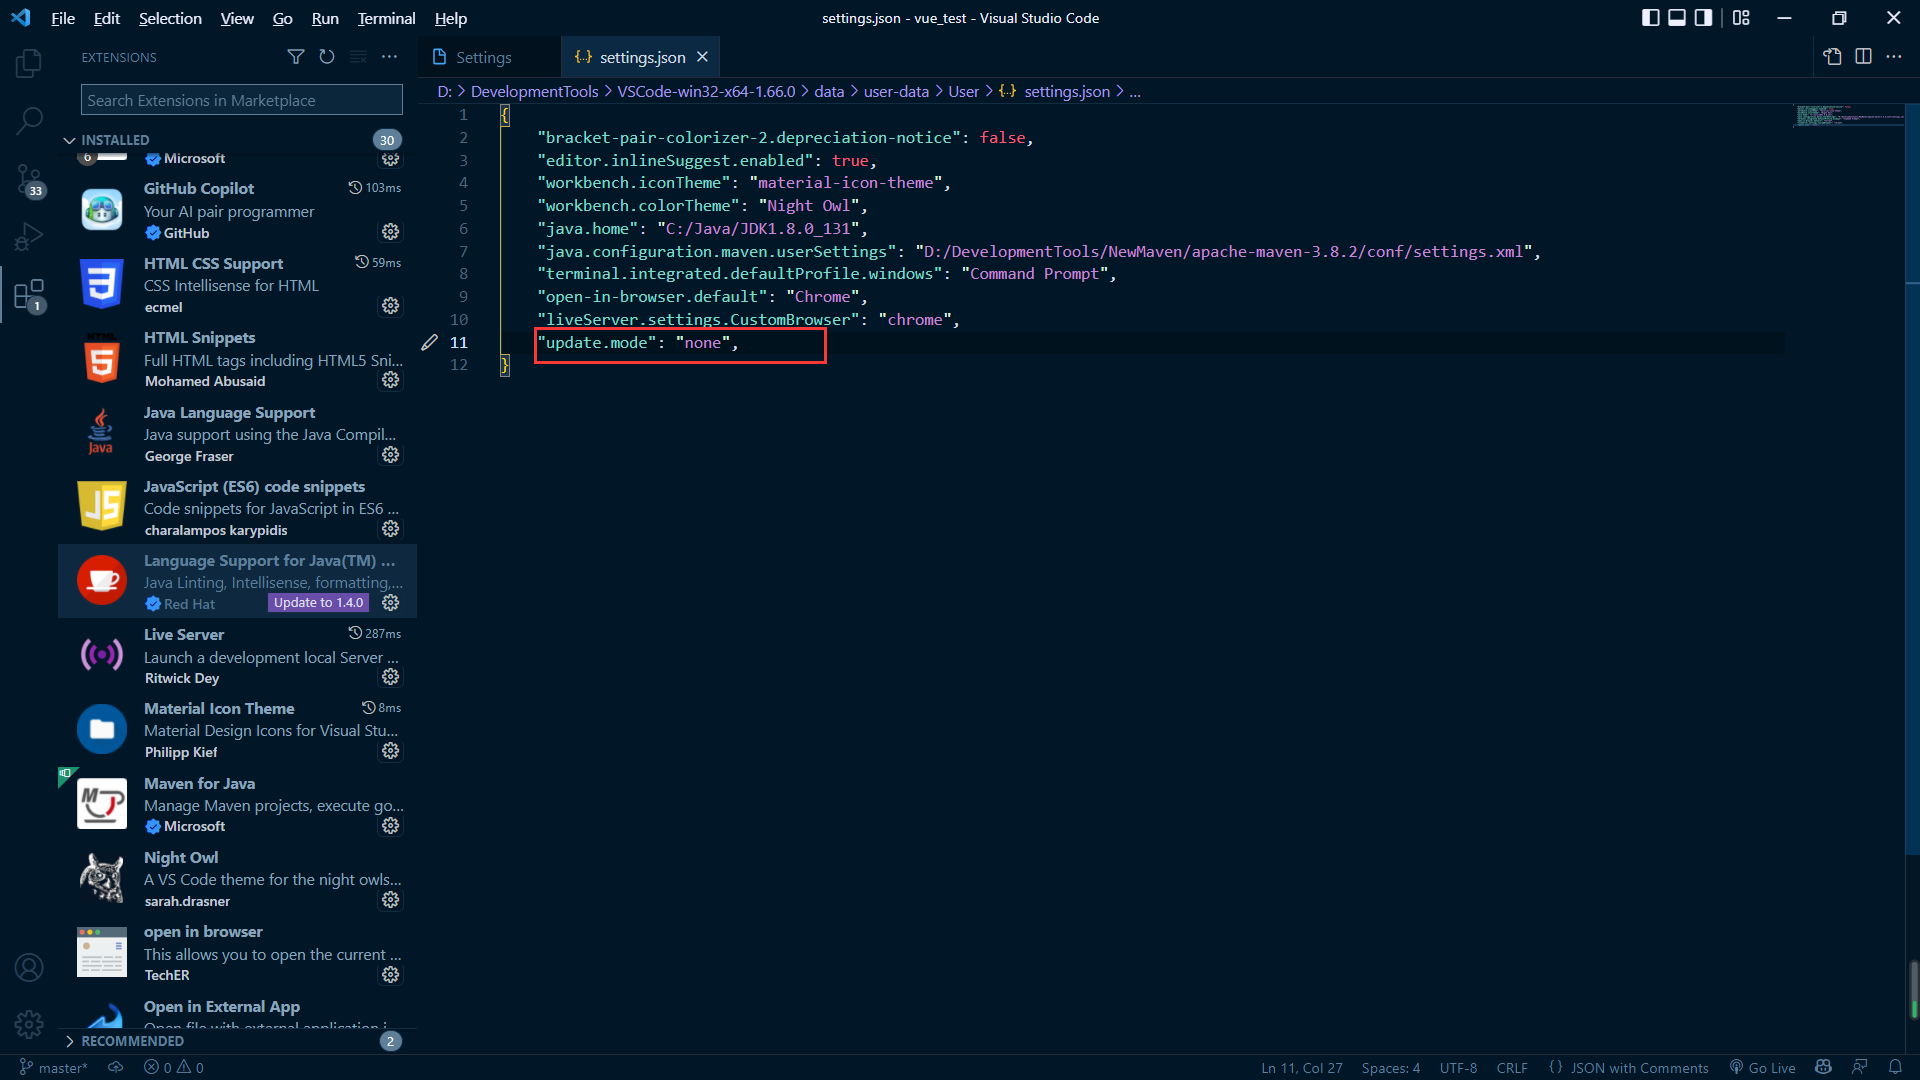Screen dimensions: 1920x1080
Task: Click the editor minimap preview
Action: 1848,116
